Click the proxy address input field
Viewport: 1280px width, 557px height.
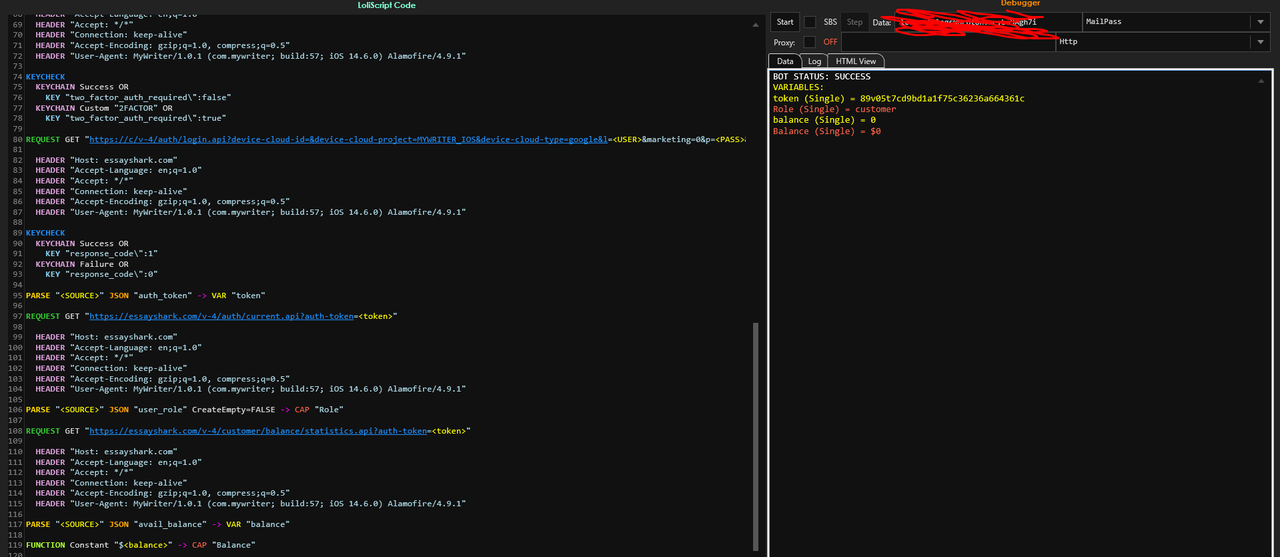(948, 42)
